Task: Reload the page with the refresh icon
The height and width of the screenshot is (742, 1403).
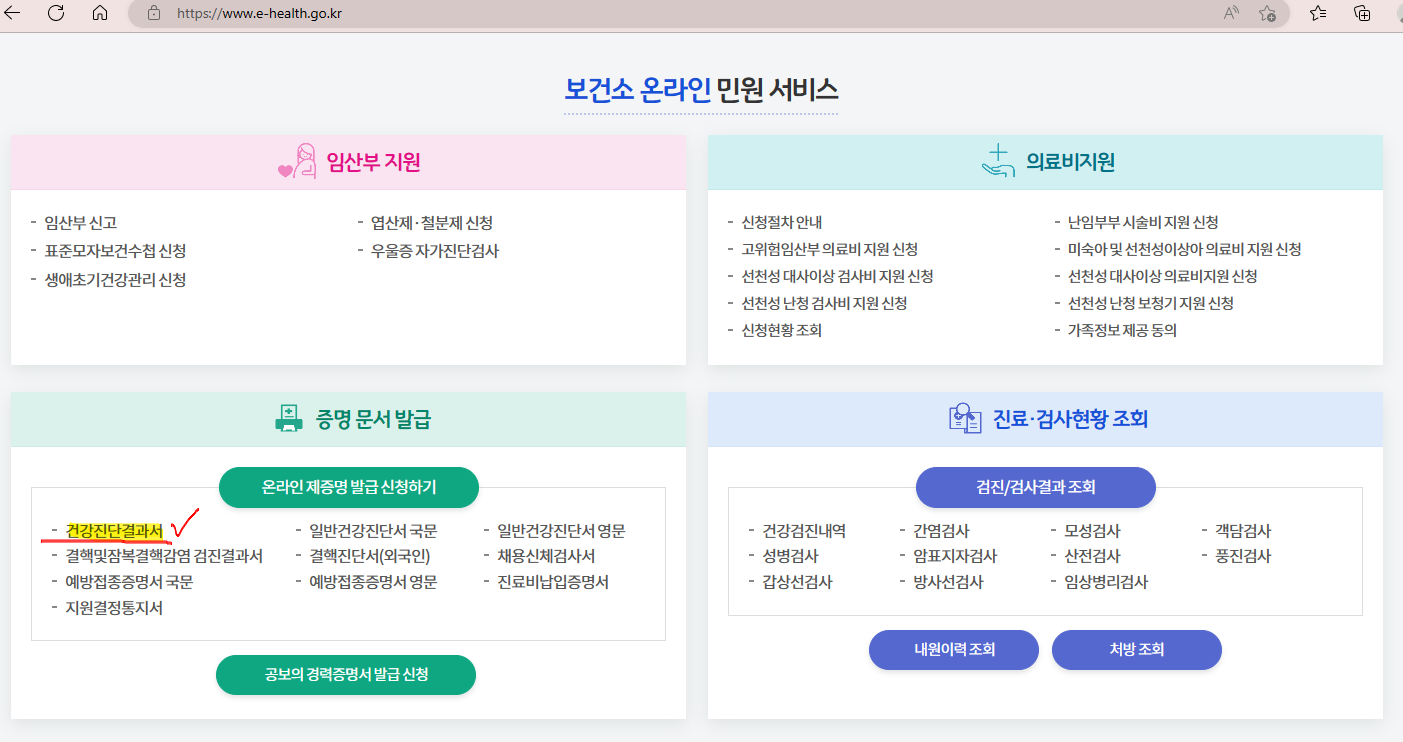Action: (56, 13)
